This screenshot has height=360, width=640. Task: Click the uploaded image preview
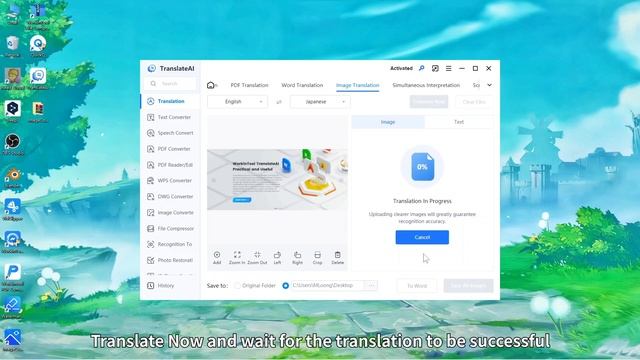click(277, 180)
